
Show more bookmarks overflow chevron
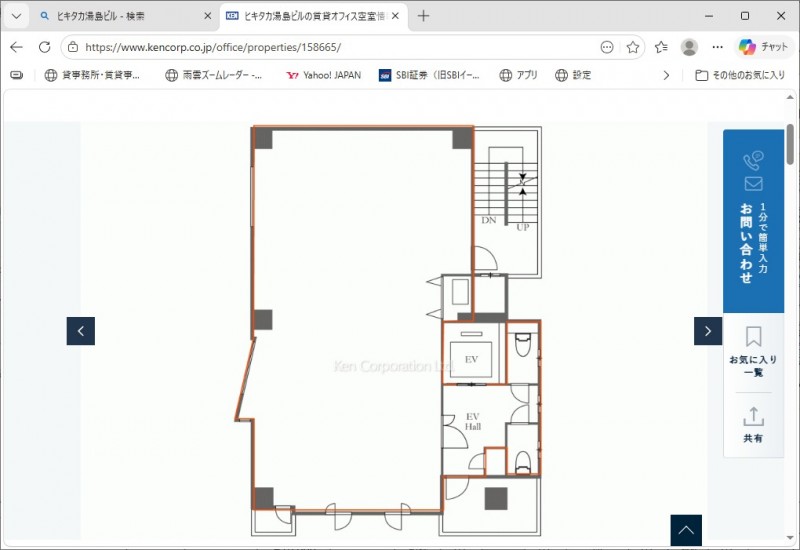coord(666,76)
